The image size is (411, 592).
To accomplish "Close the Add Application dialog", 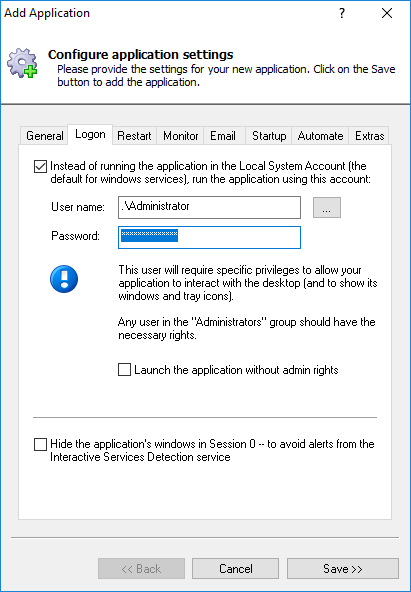I will pos(387,14).
